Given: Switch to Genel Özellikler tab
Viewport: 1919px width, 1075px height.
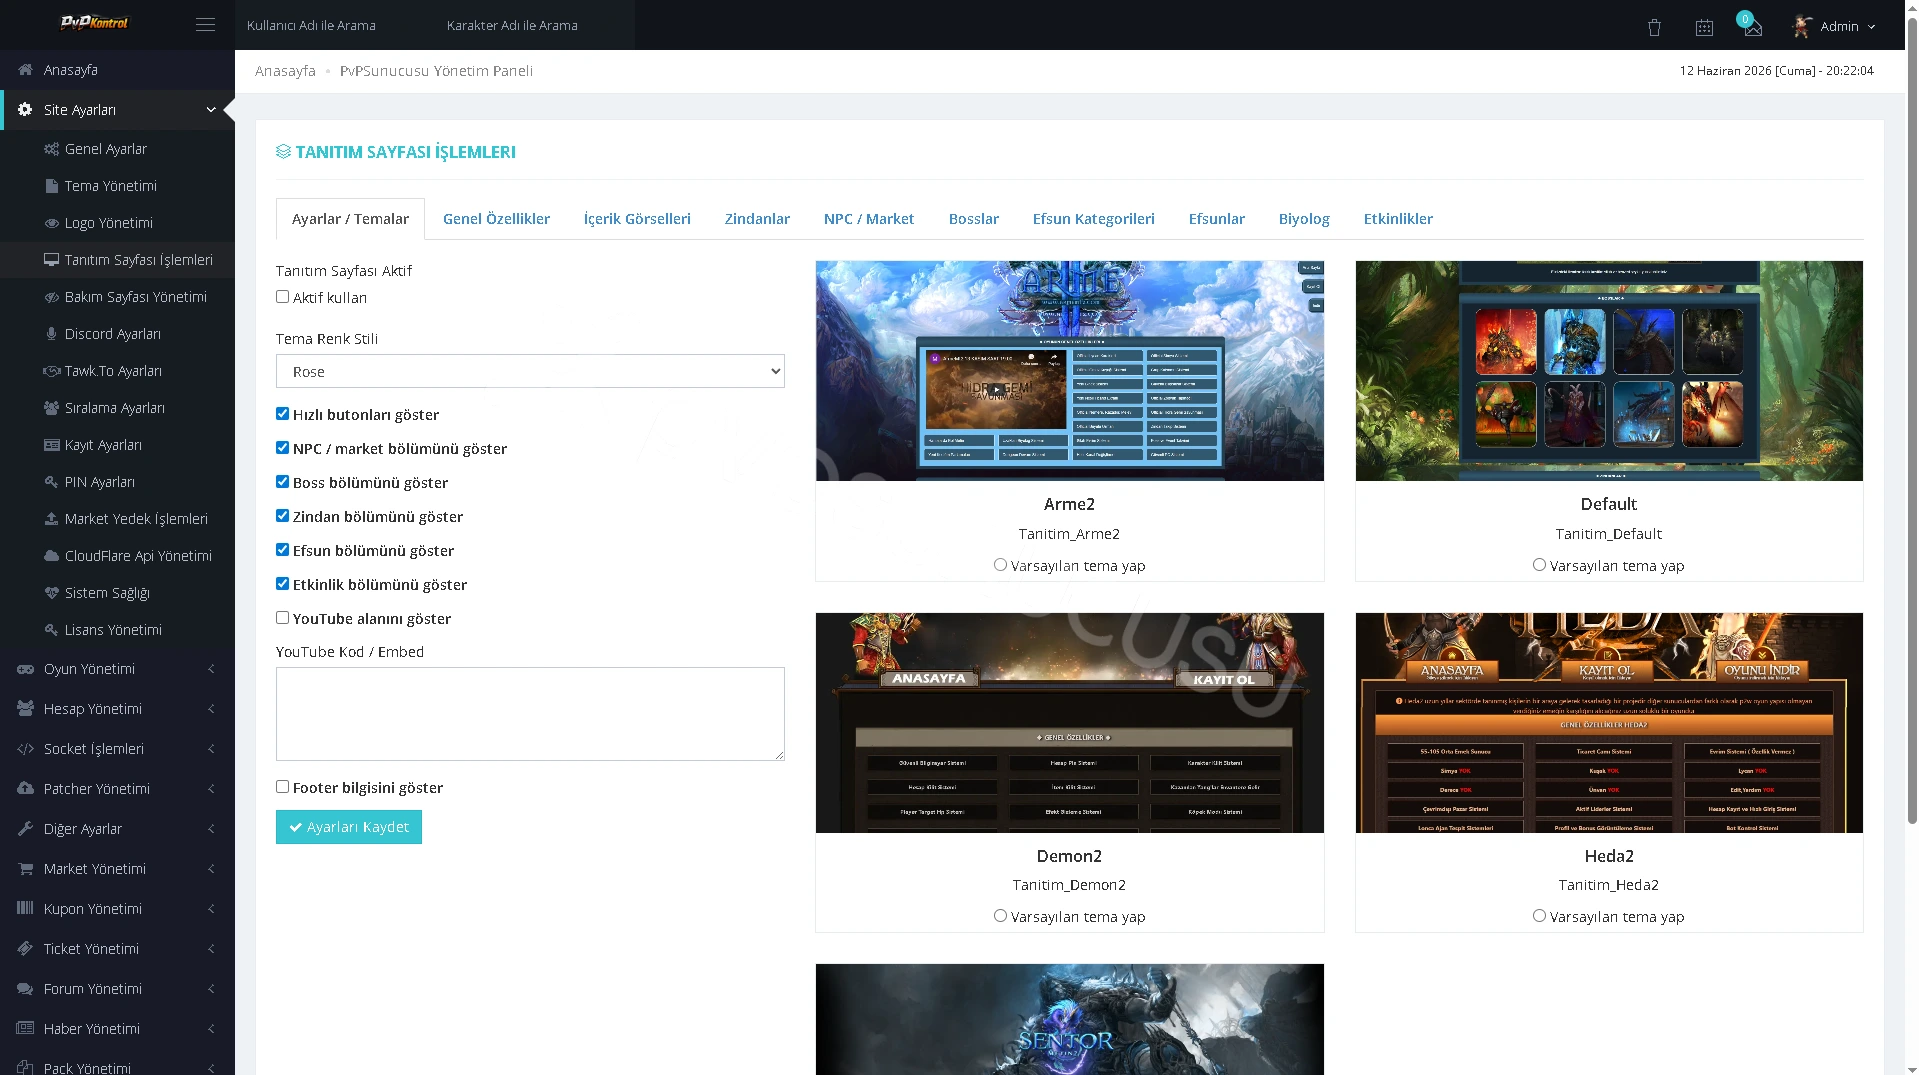Looking at the screenshot, I should [496, 219].
